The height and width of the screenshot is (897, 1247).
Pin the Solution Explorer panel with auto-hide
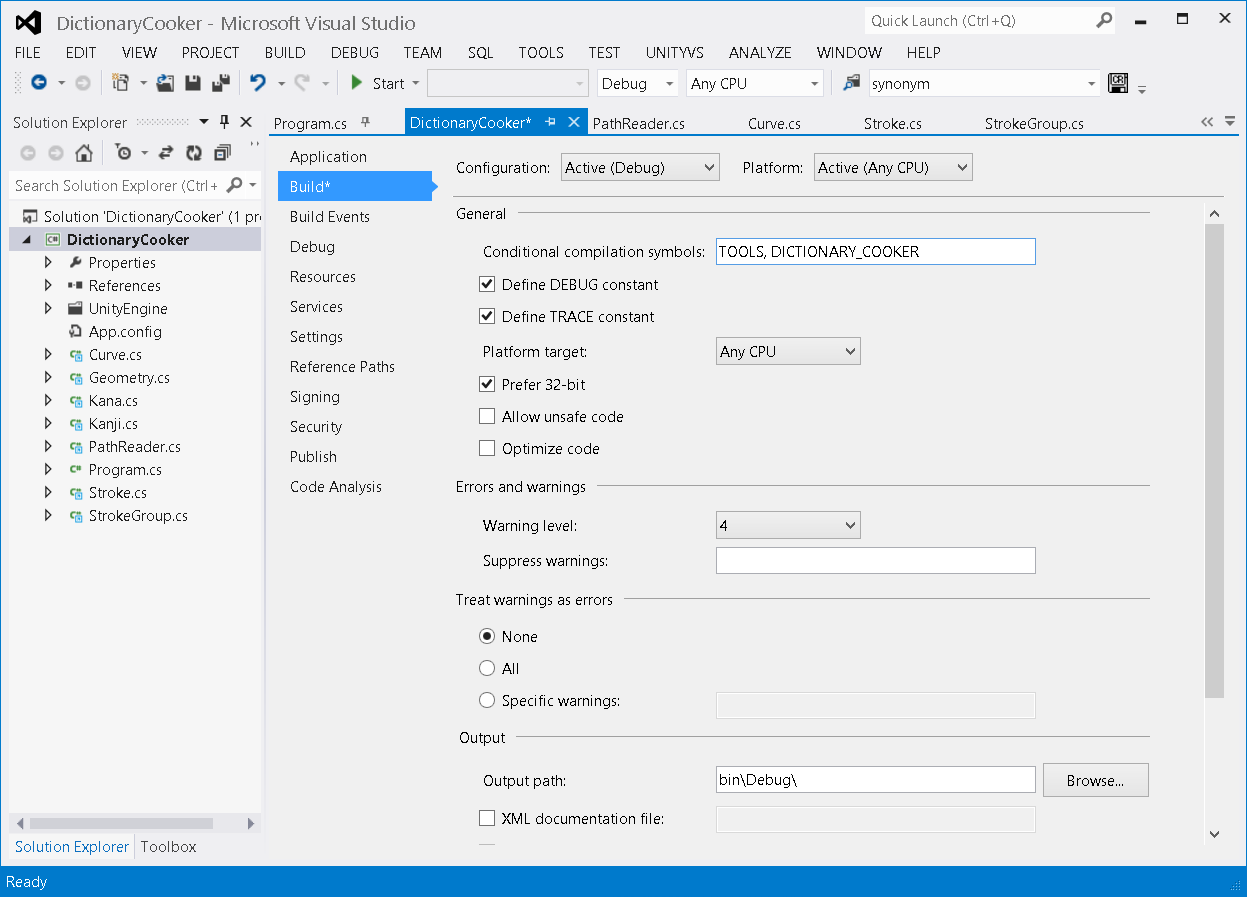(225, 122)
